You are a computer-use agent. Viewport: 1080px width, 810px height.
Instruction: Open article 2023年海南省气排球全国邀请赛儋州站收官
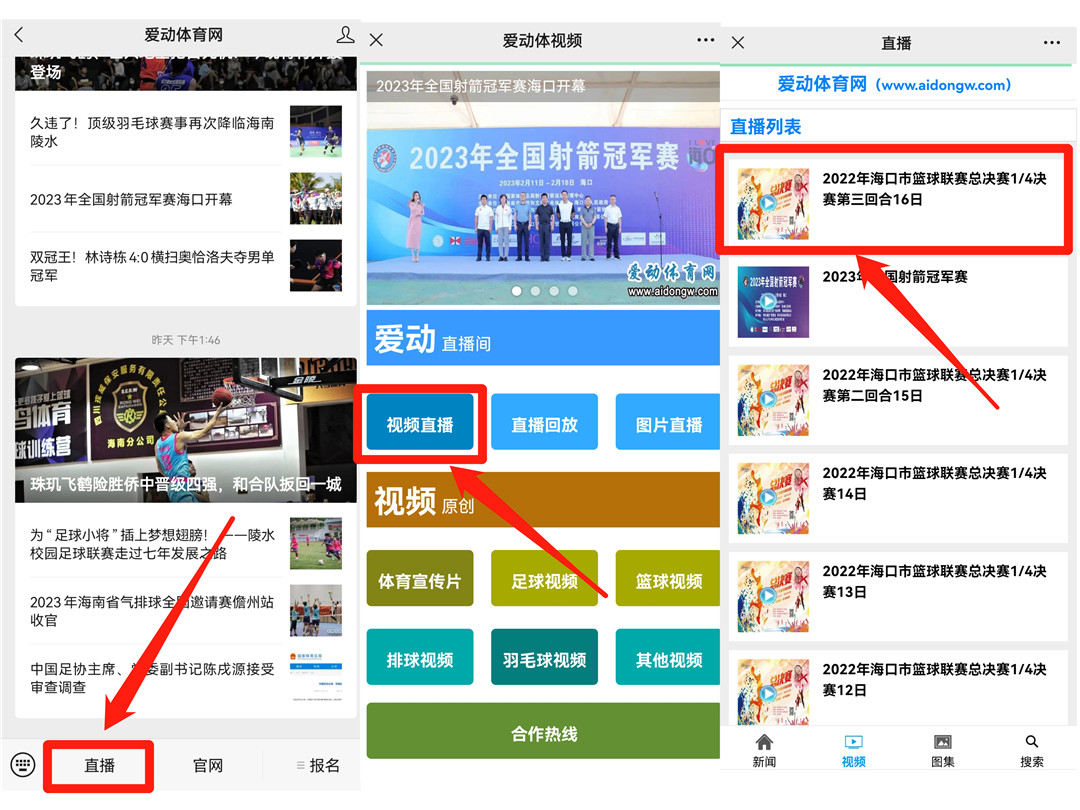pyautogui.click(x=185, y=611)
